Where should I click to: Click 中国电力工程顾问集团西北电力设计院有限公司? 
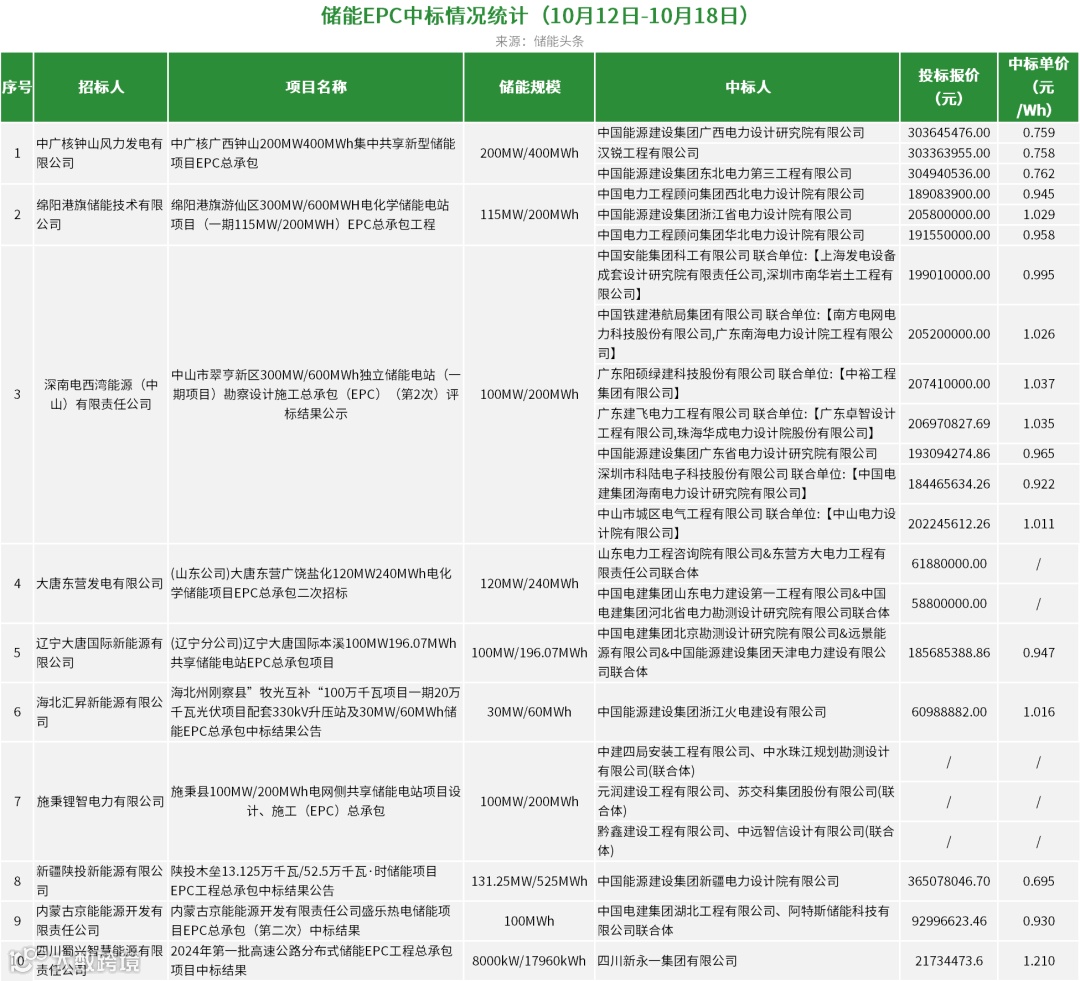coord(731,194)
